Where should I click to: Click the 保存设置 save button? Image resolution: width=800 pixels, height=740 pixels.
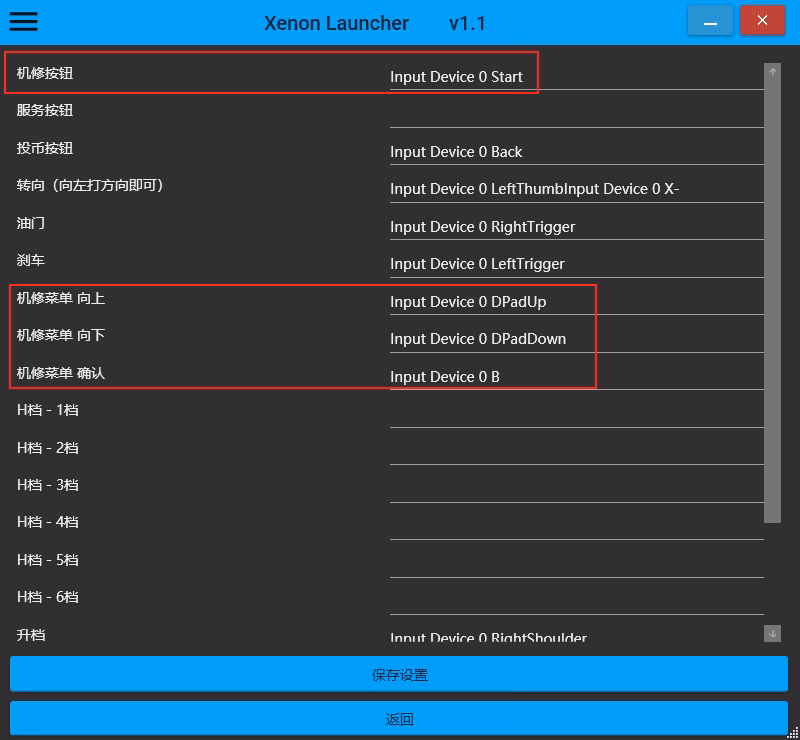tap(399, 675)
